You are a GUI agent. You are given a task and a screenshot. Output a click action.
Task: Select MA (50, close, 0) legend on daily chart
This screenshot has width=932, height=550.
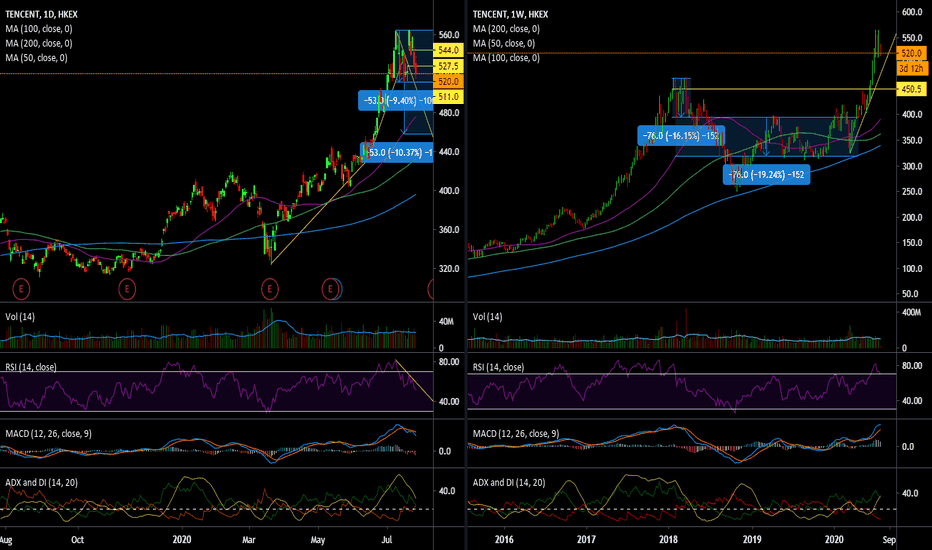(x=36, y=58)
